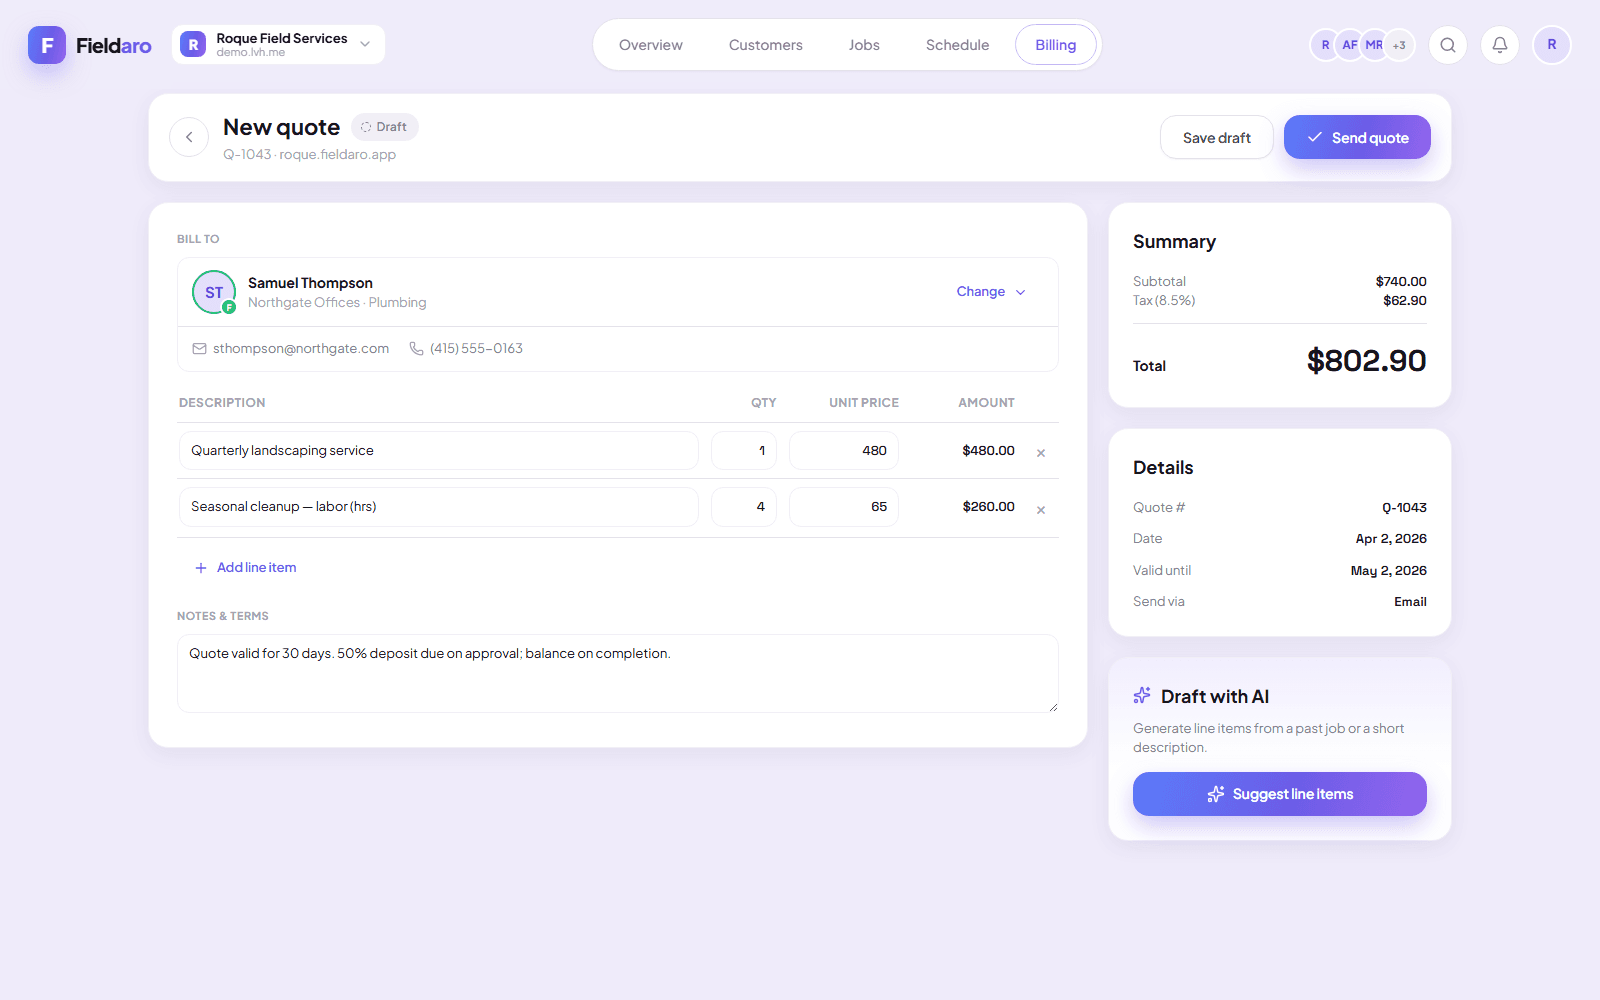Viewport: 1600px width, 1000px height.
Task: Click Add line item
Action: point(245,568)
